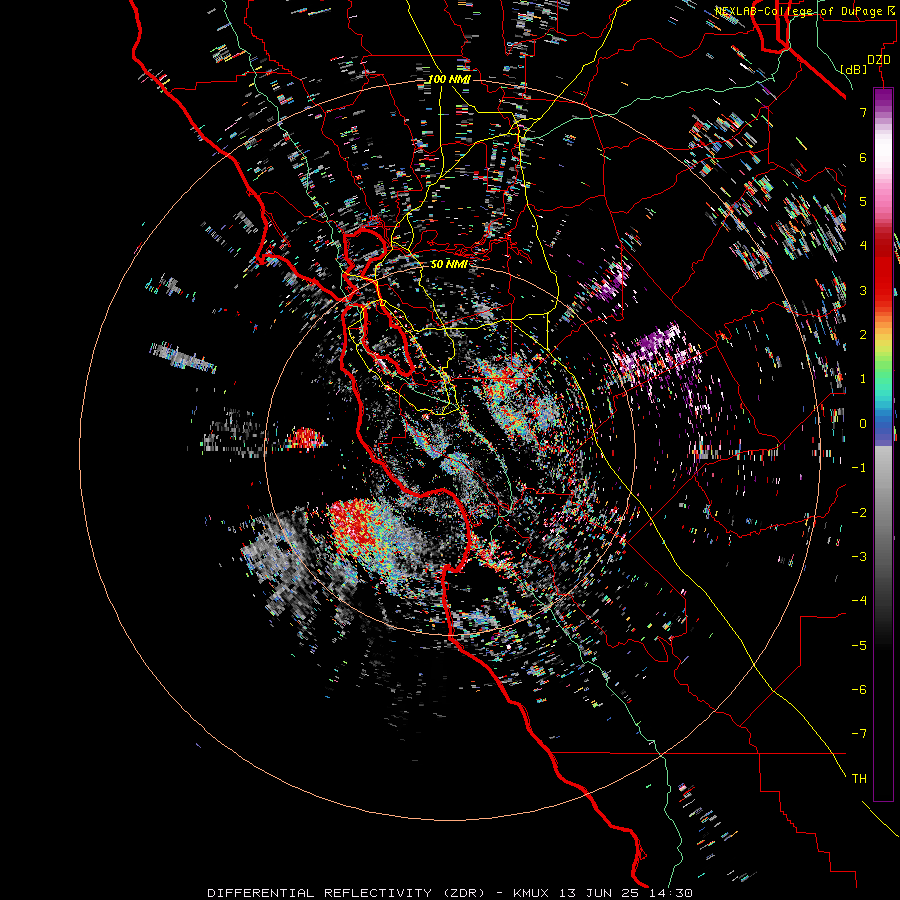Click the "50 NMI" range ring label
900x900 pixels.
[449, 264]
